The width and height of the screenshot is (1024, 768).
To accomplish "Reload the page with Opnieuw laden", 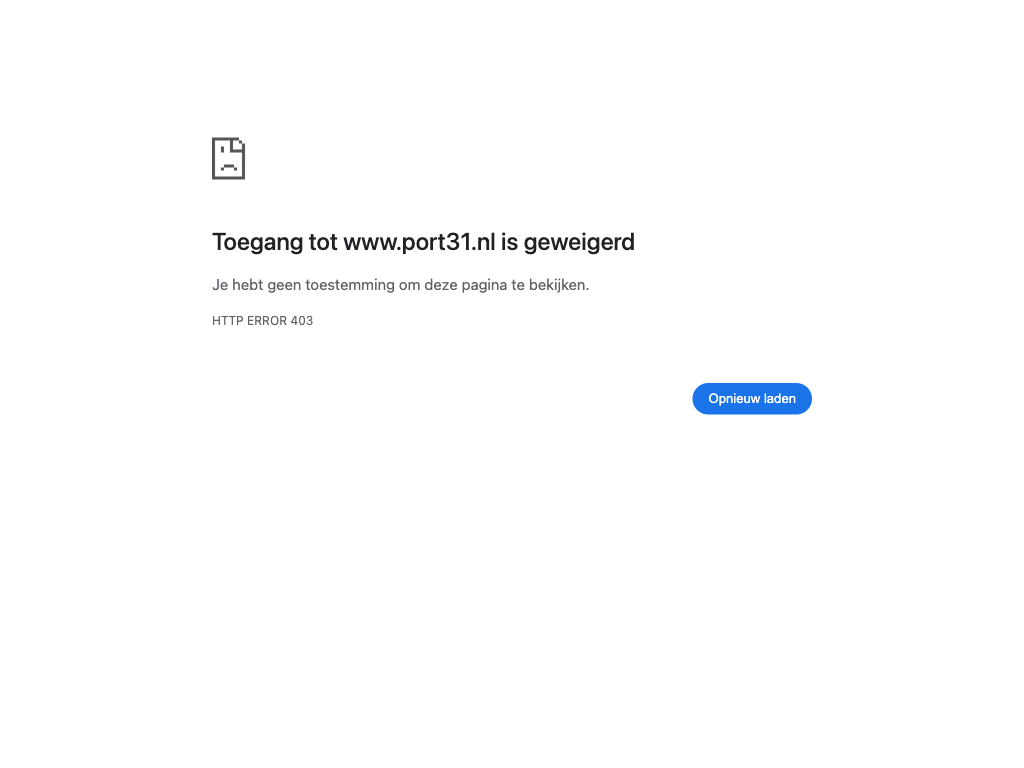I will 752,398.
